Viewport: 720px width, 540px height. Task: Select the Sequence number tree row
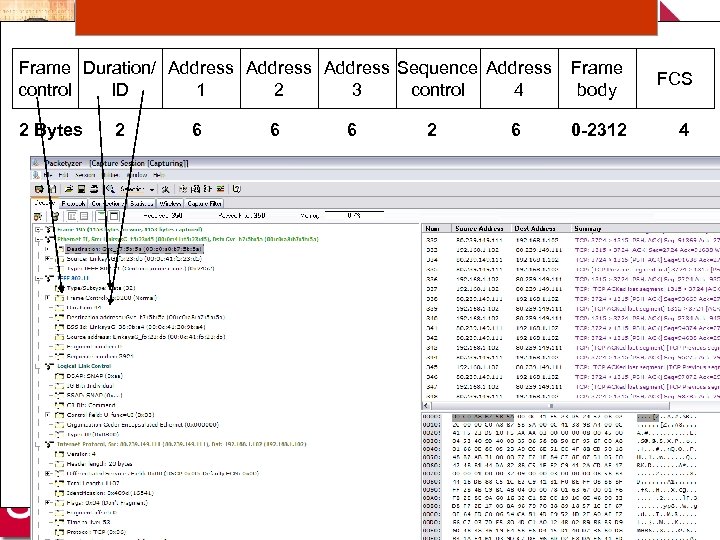100,356
